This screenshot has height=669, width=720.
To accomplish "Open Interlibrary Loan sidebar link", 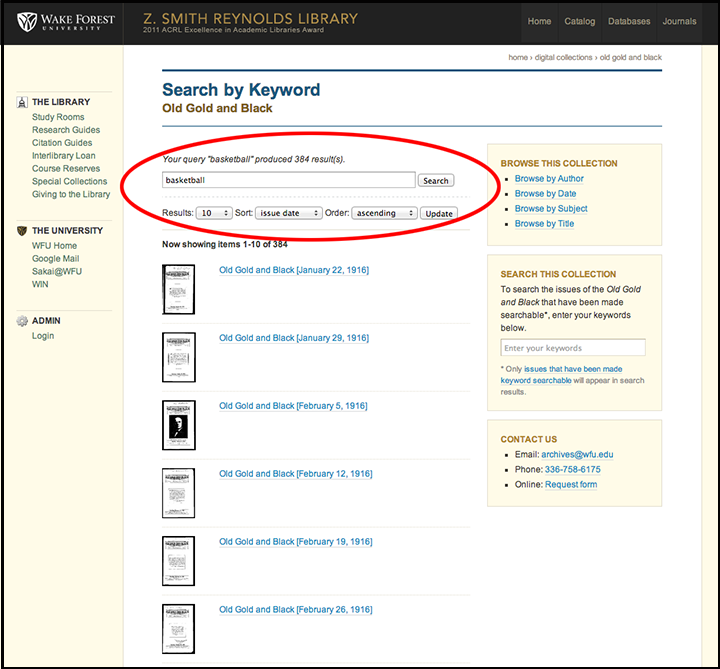I will pyautogui.click(x=63, y=156).
